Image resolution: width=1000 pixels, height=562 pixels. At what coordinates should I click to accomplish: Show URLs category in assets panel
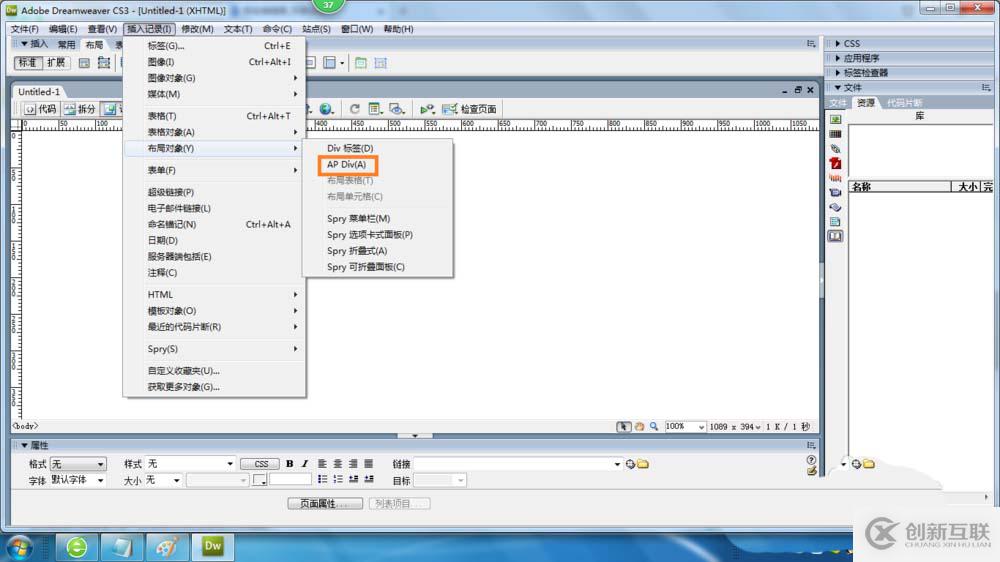point(835,149)
